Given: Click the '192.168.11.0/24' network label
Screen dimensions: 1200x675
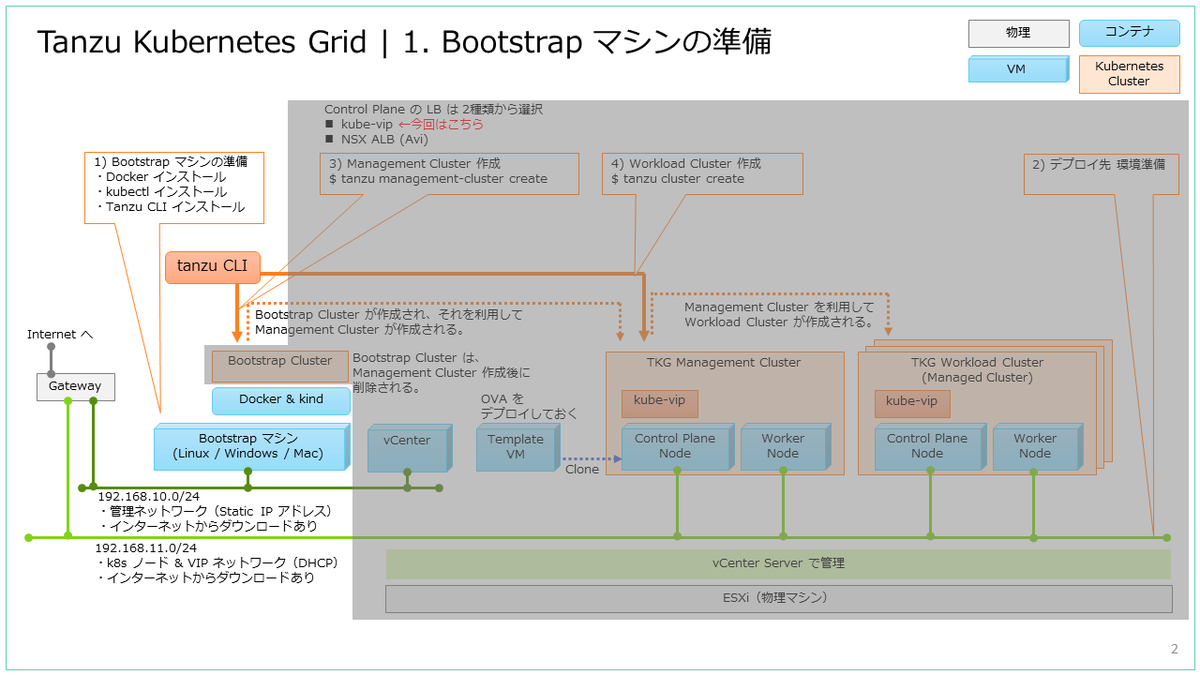Looking at the screenshot, I should [x=146, y=548].
